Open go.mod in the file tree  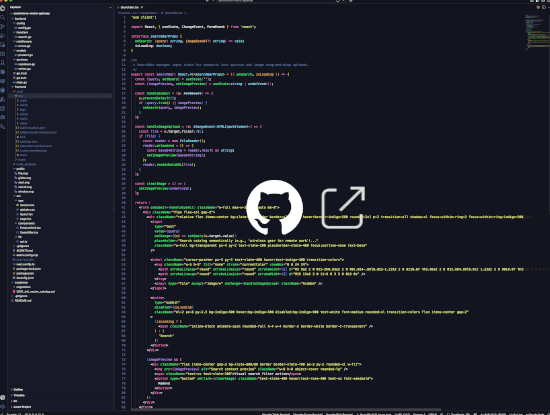[21, 73]
